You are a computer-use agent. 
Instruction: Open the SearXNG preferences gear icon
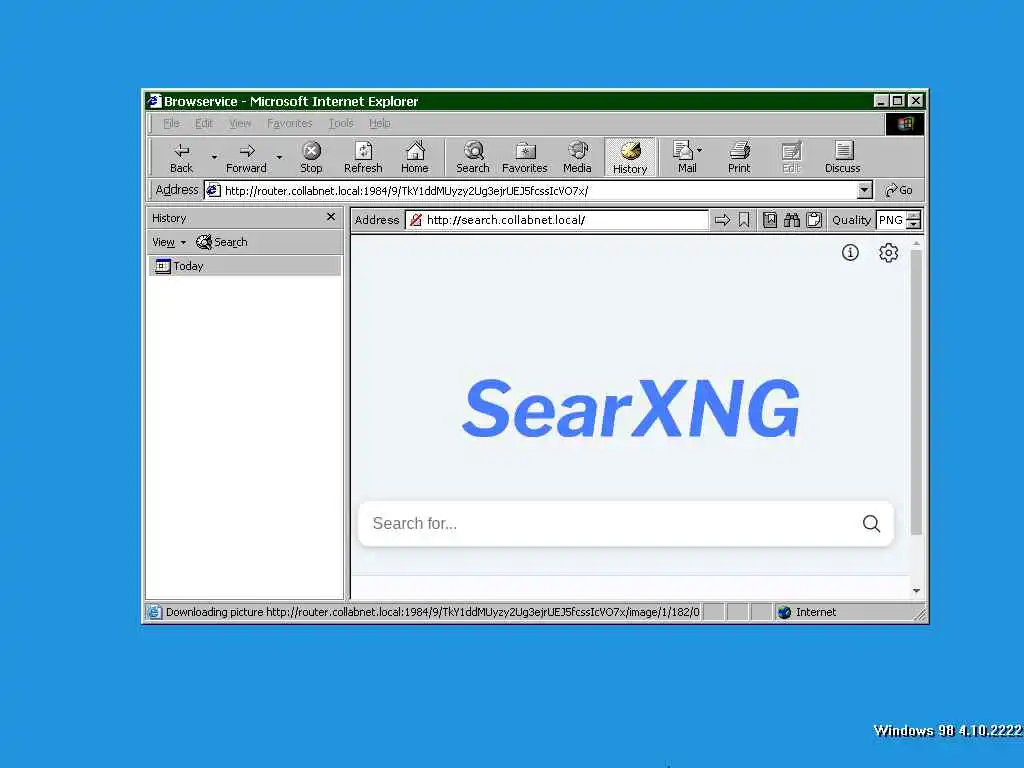coord(888,252)
